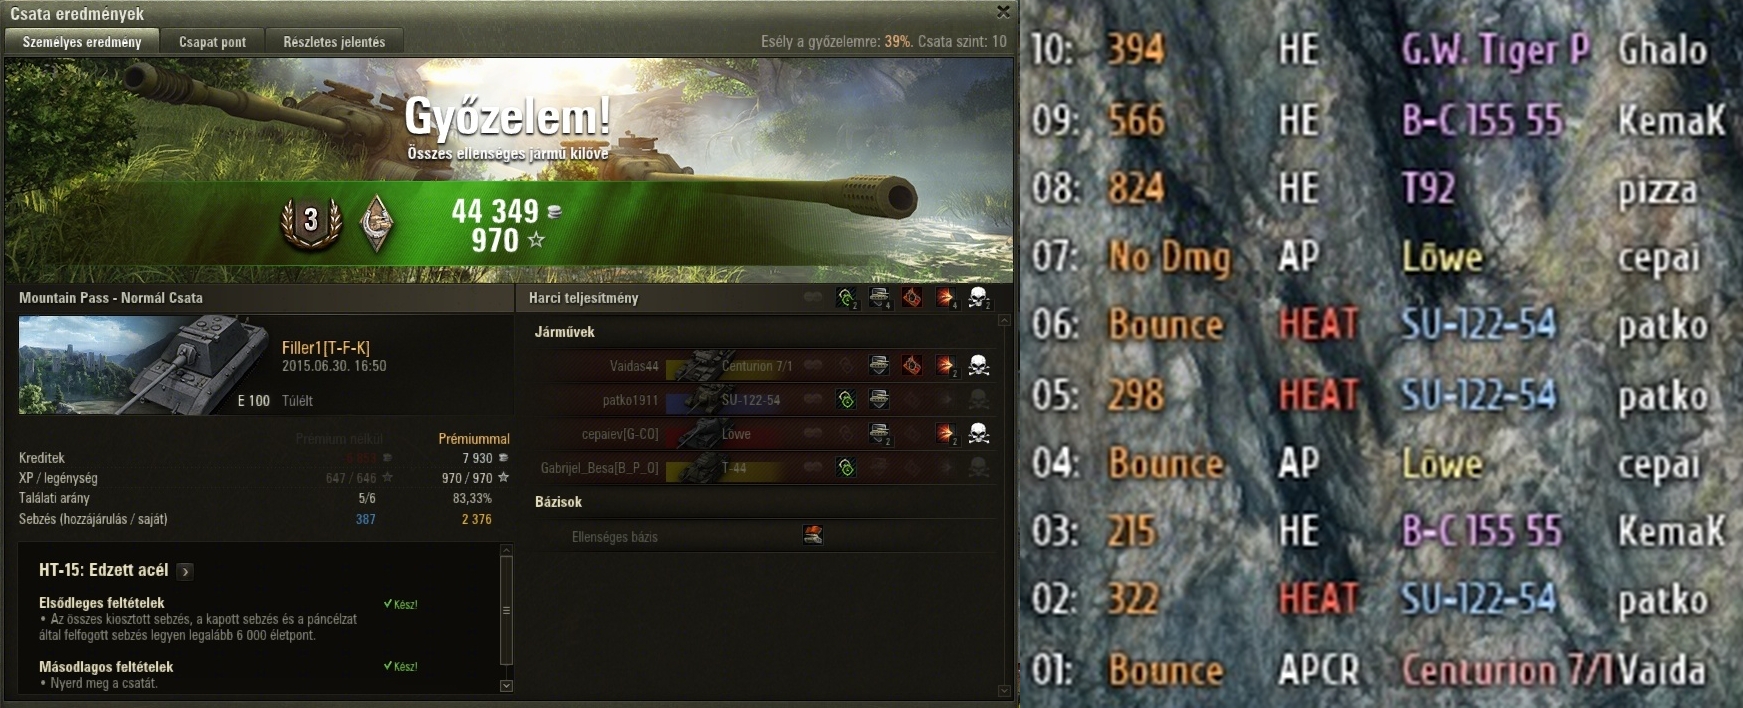Click the Mastery badge next to the medal

(376, 220)
